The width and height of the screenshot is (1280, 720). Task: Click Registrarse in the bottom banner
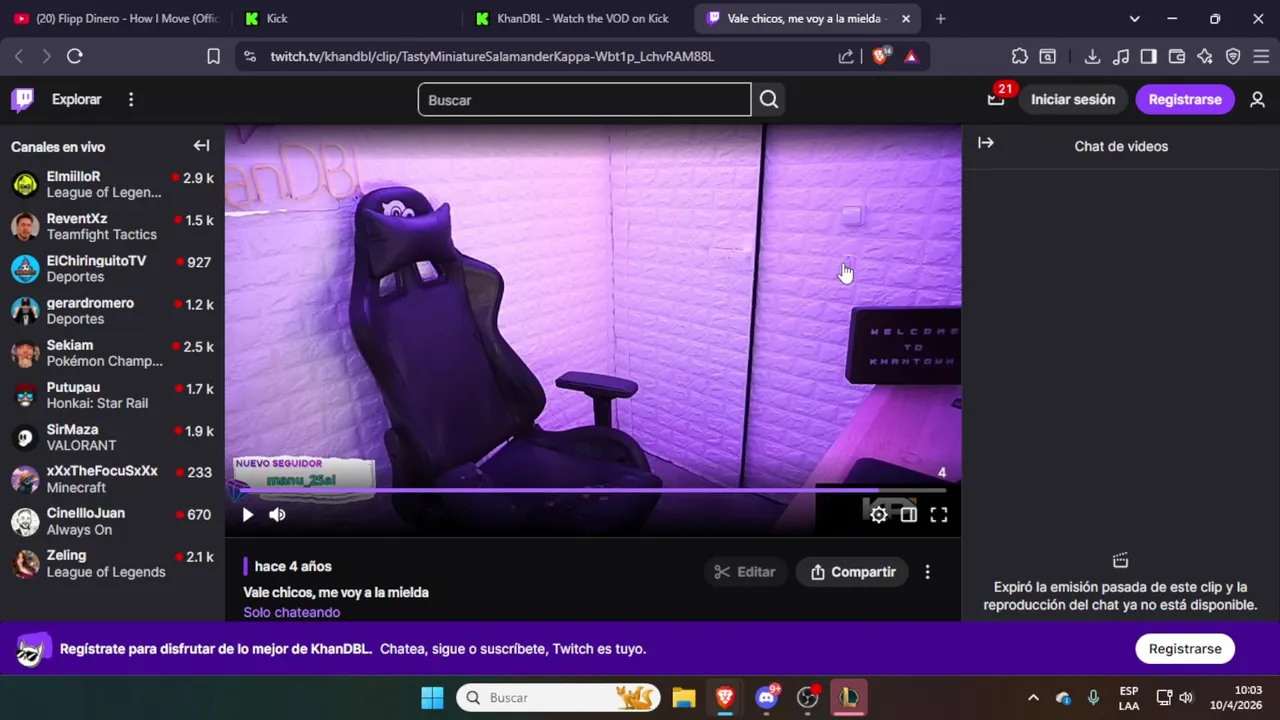tap(1185, 649)
